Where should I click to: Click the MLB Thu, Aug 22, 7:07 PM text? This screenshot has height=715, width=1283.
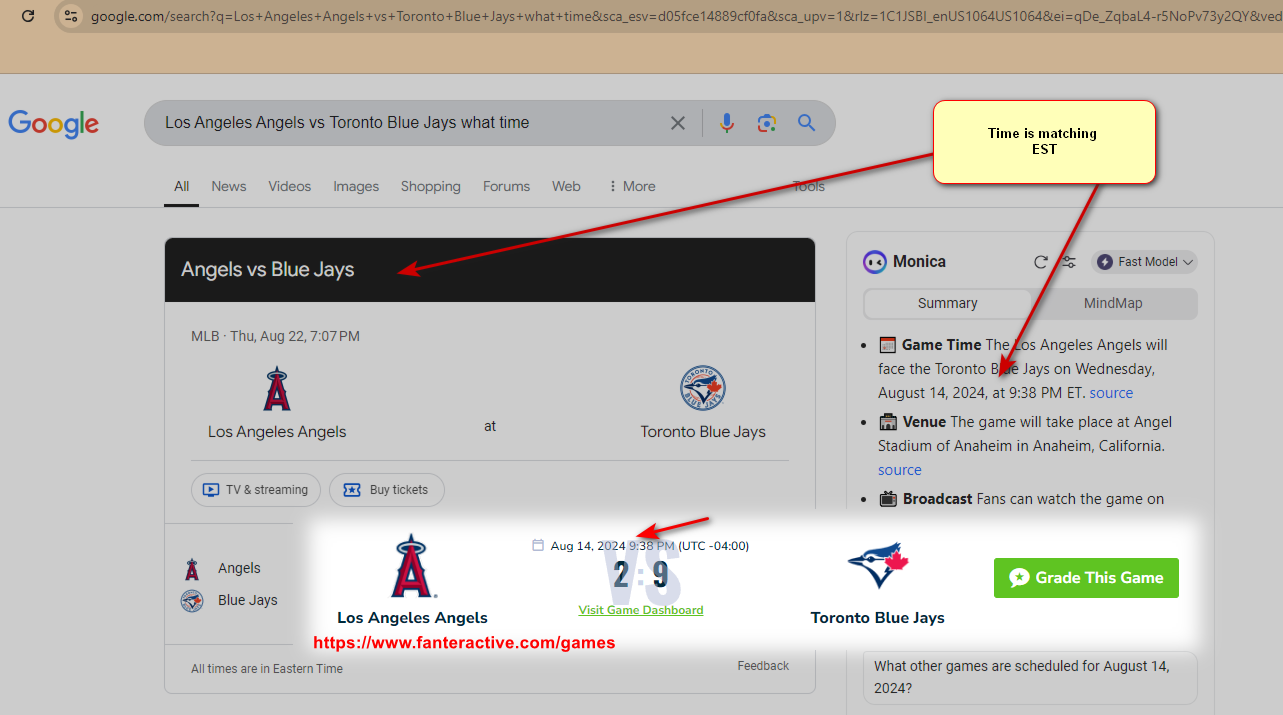coord(275,336)
